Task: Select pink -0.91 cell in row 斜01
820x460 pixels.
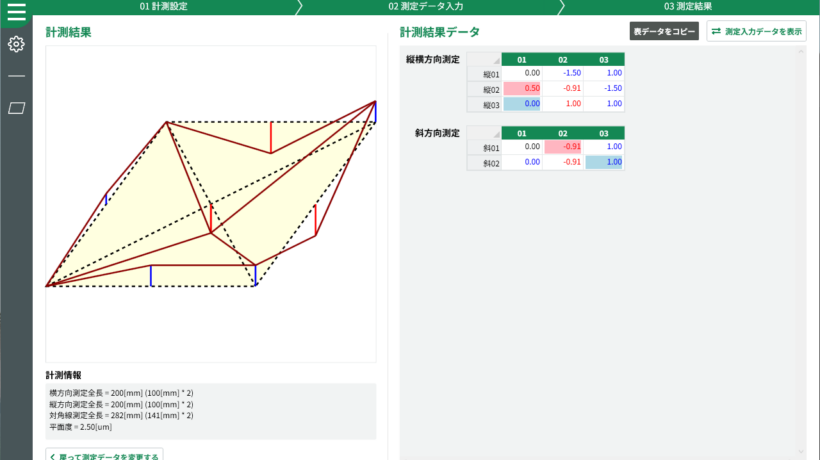Action: pyautogui.click(x=563, y=146)
